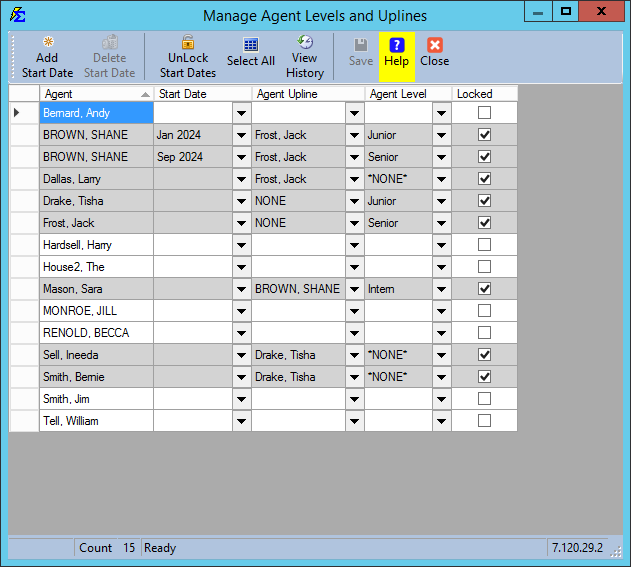Screen dimensions: 631x567
Task: Click the application icon in title bar
Action: (x=17, y=15)
